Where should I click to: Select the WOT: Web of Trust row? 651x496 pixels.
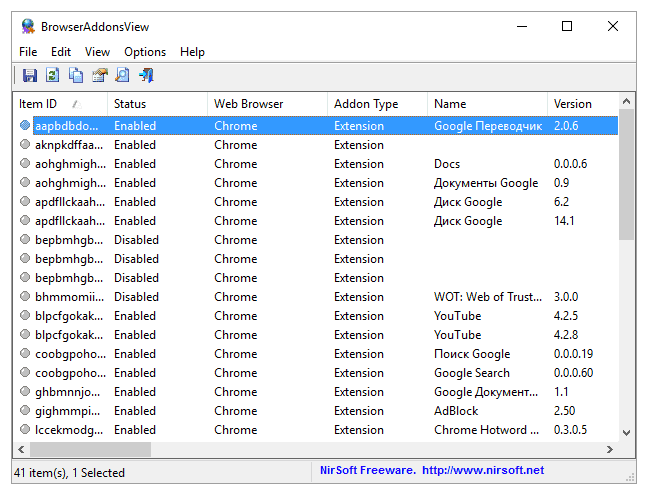point(487,297)
